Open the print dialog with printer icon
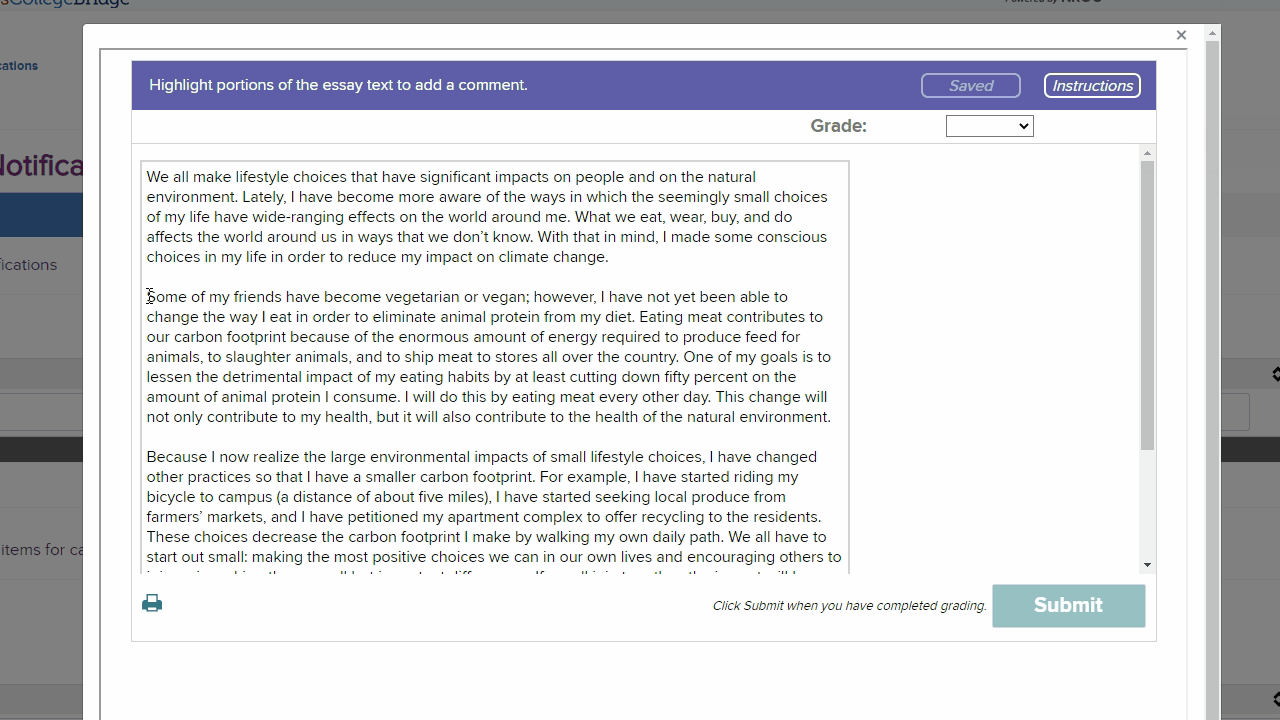 [x=152, y=602]
